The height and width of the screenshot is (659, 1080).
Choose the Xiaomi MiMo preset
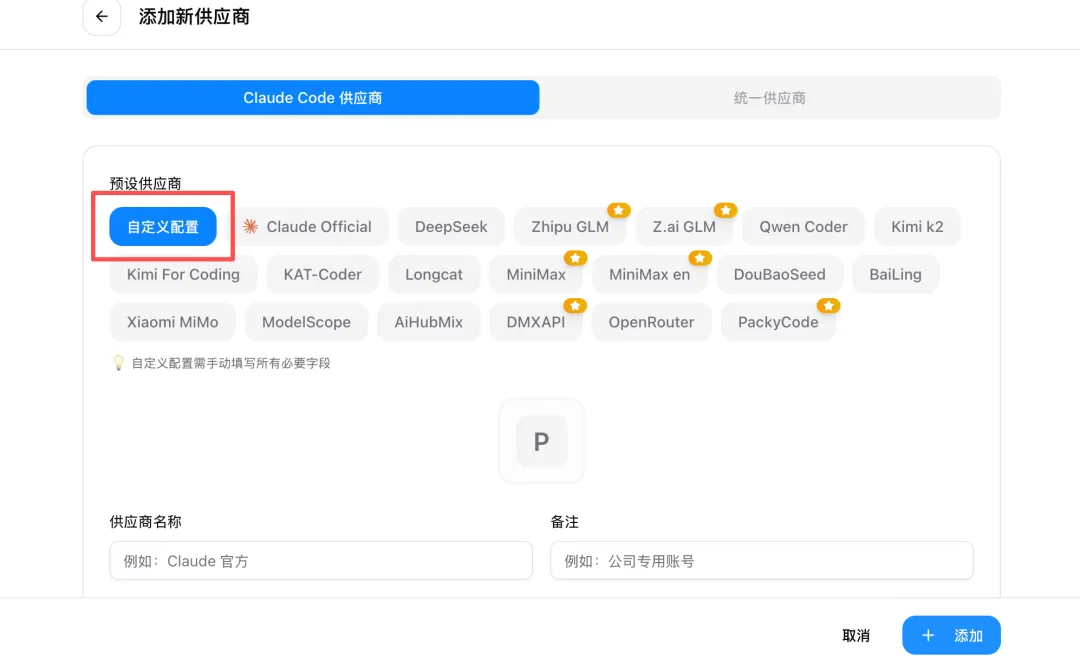172,322
